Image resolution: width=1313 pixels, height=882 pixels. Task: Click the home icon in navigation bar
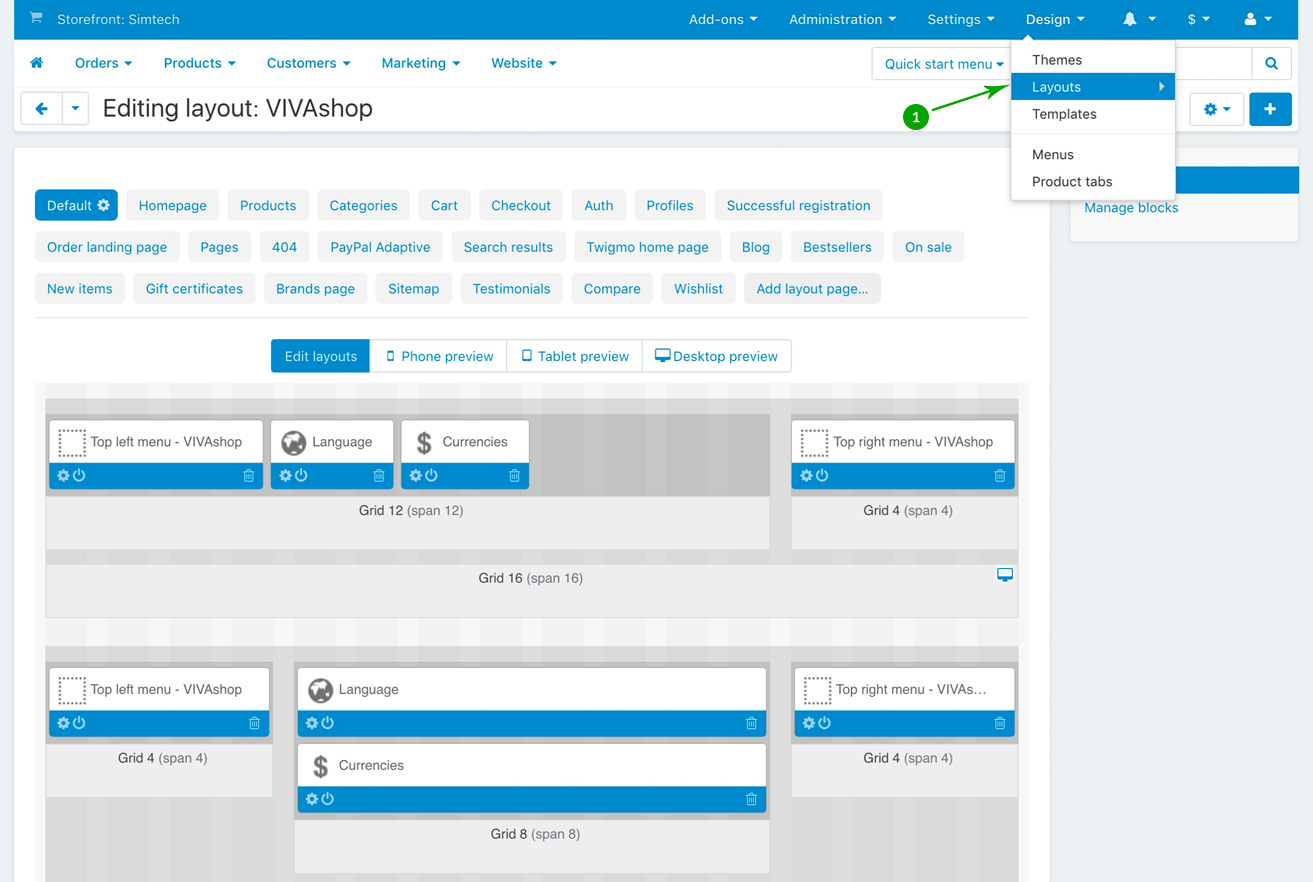[x=37, y=63]
